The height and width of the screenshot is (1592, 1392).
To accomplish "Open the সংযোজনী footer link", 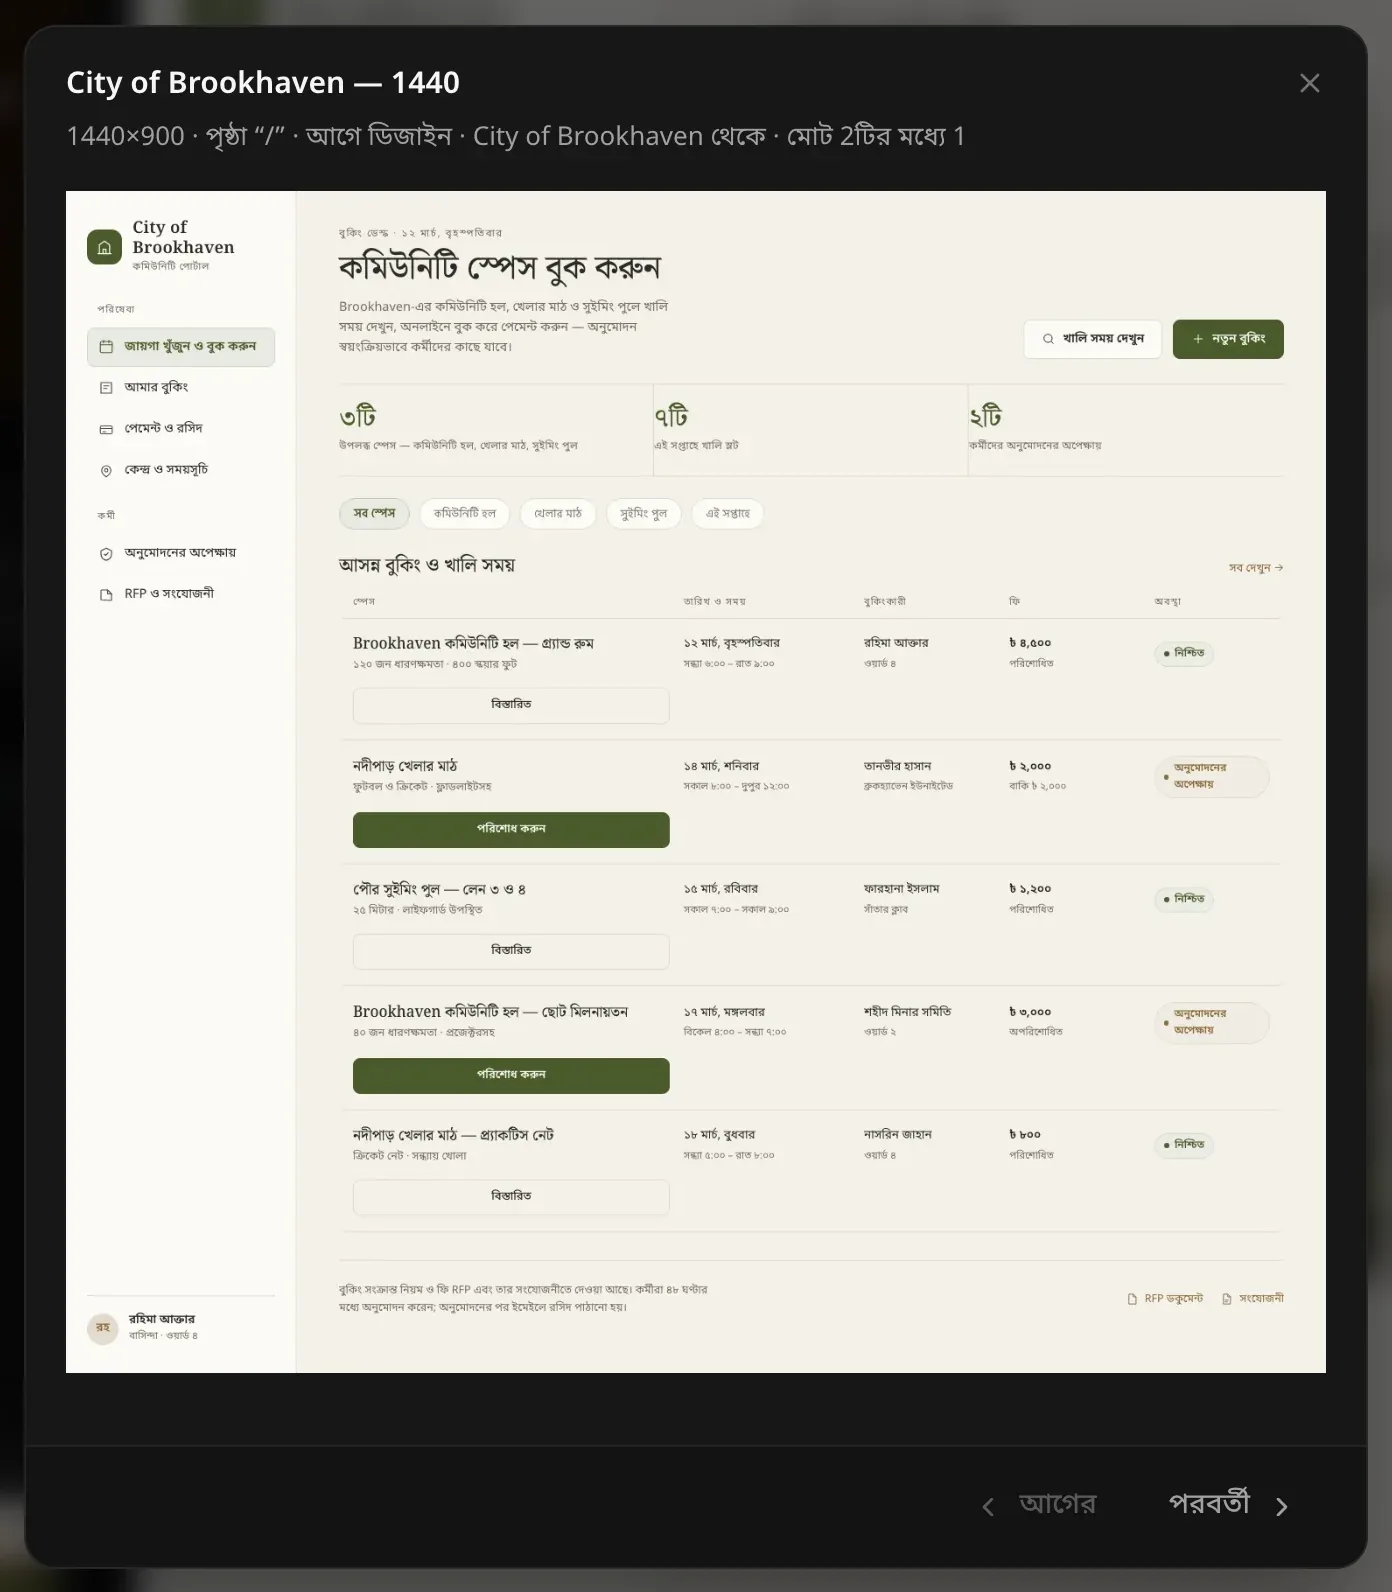I will (x=1252, y=1299).
